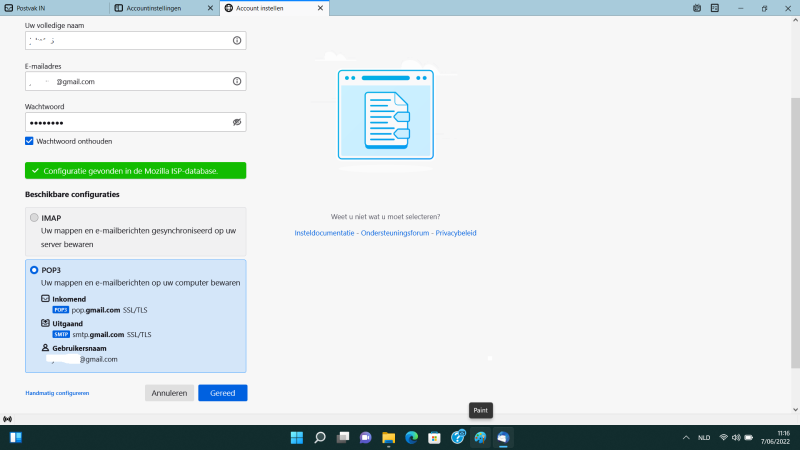The image size is (800, 450).
Task: Open the Insteldocumentatie link
Action: [x=324, y=233]
